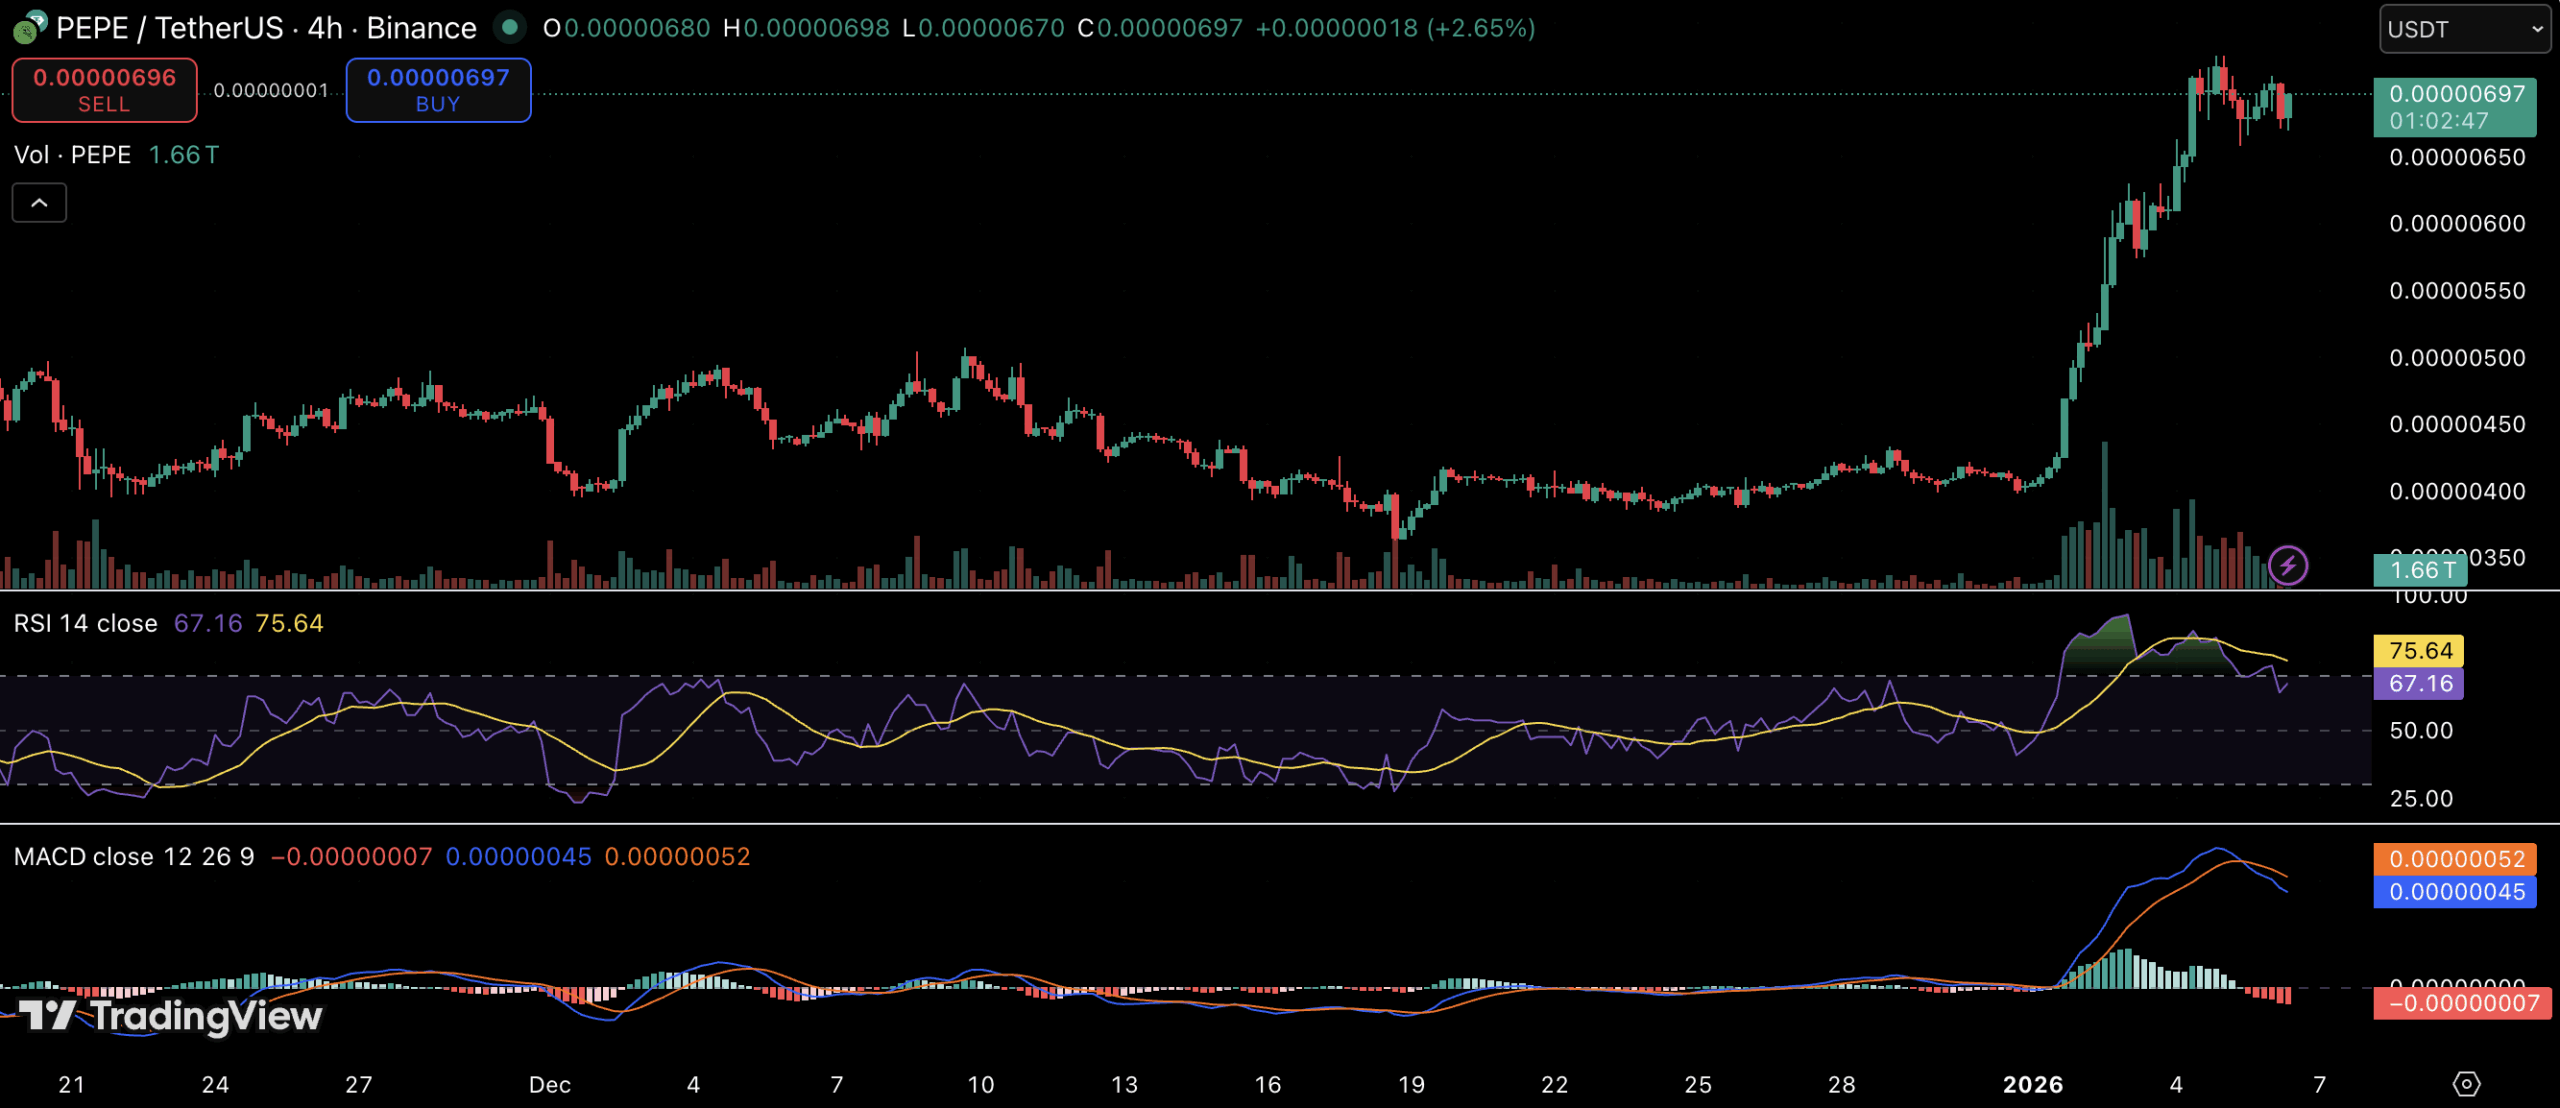The image size is (2560, 1108).
Task: Click the SELL button showing 0.00000696
Action: [103, 89]
